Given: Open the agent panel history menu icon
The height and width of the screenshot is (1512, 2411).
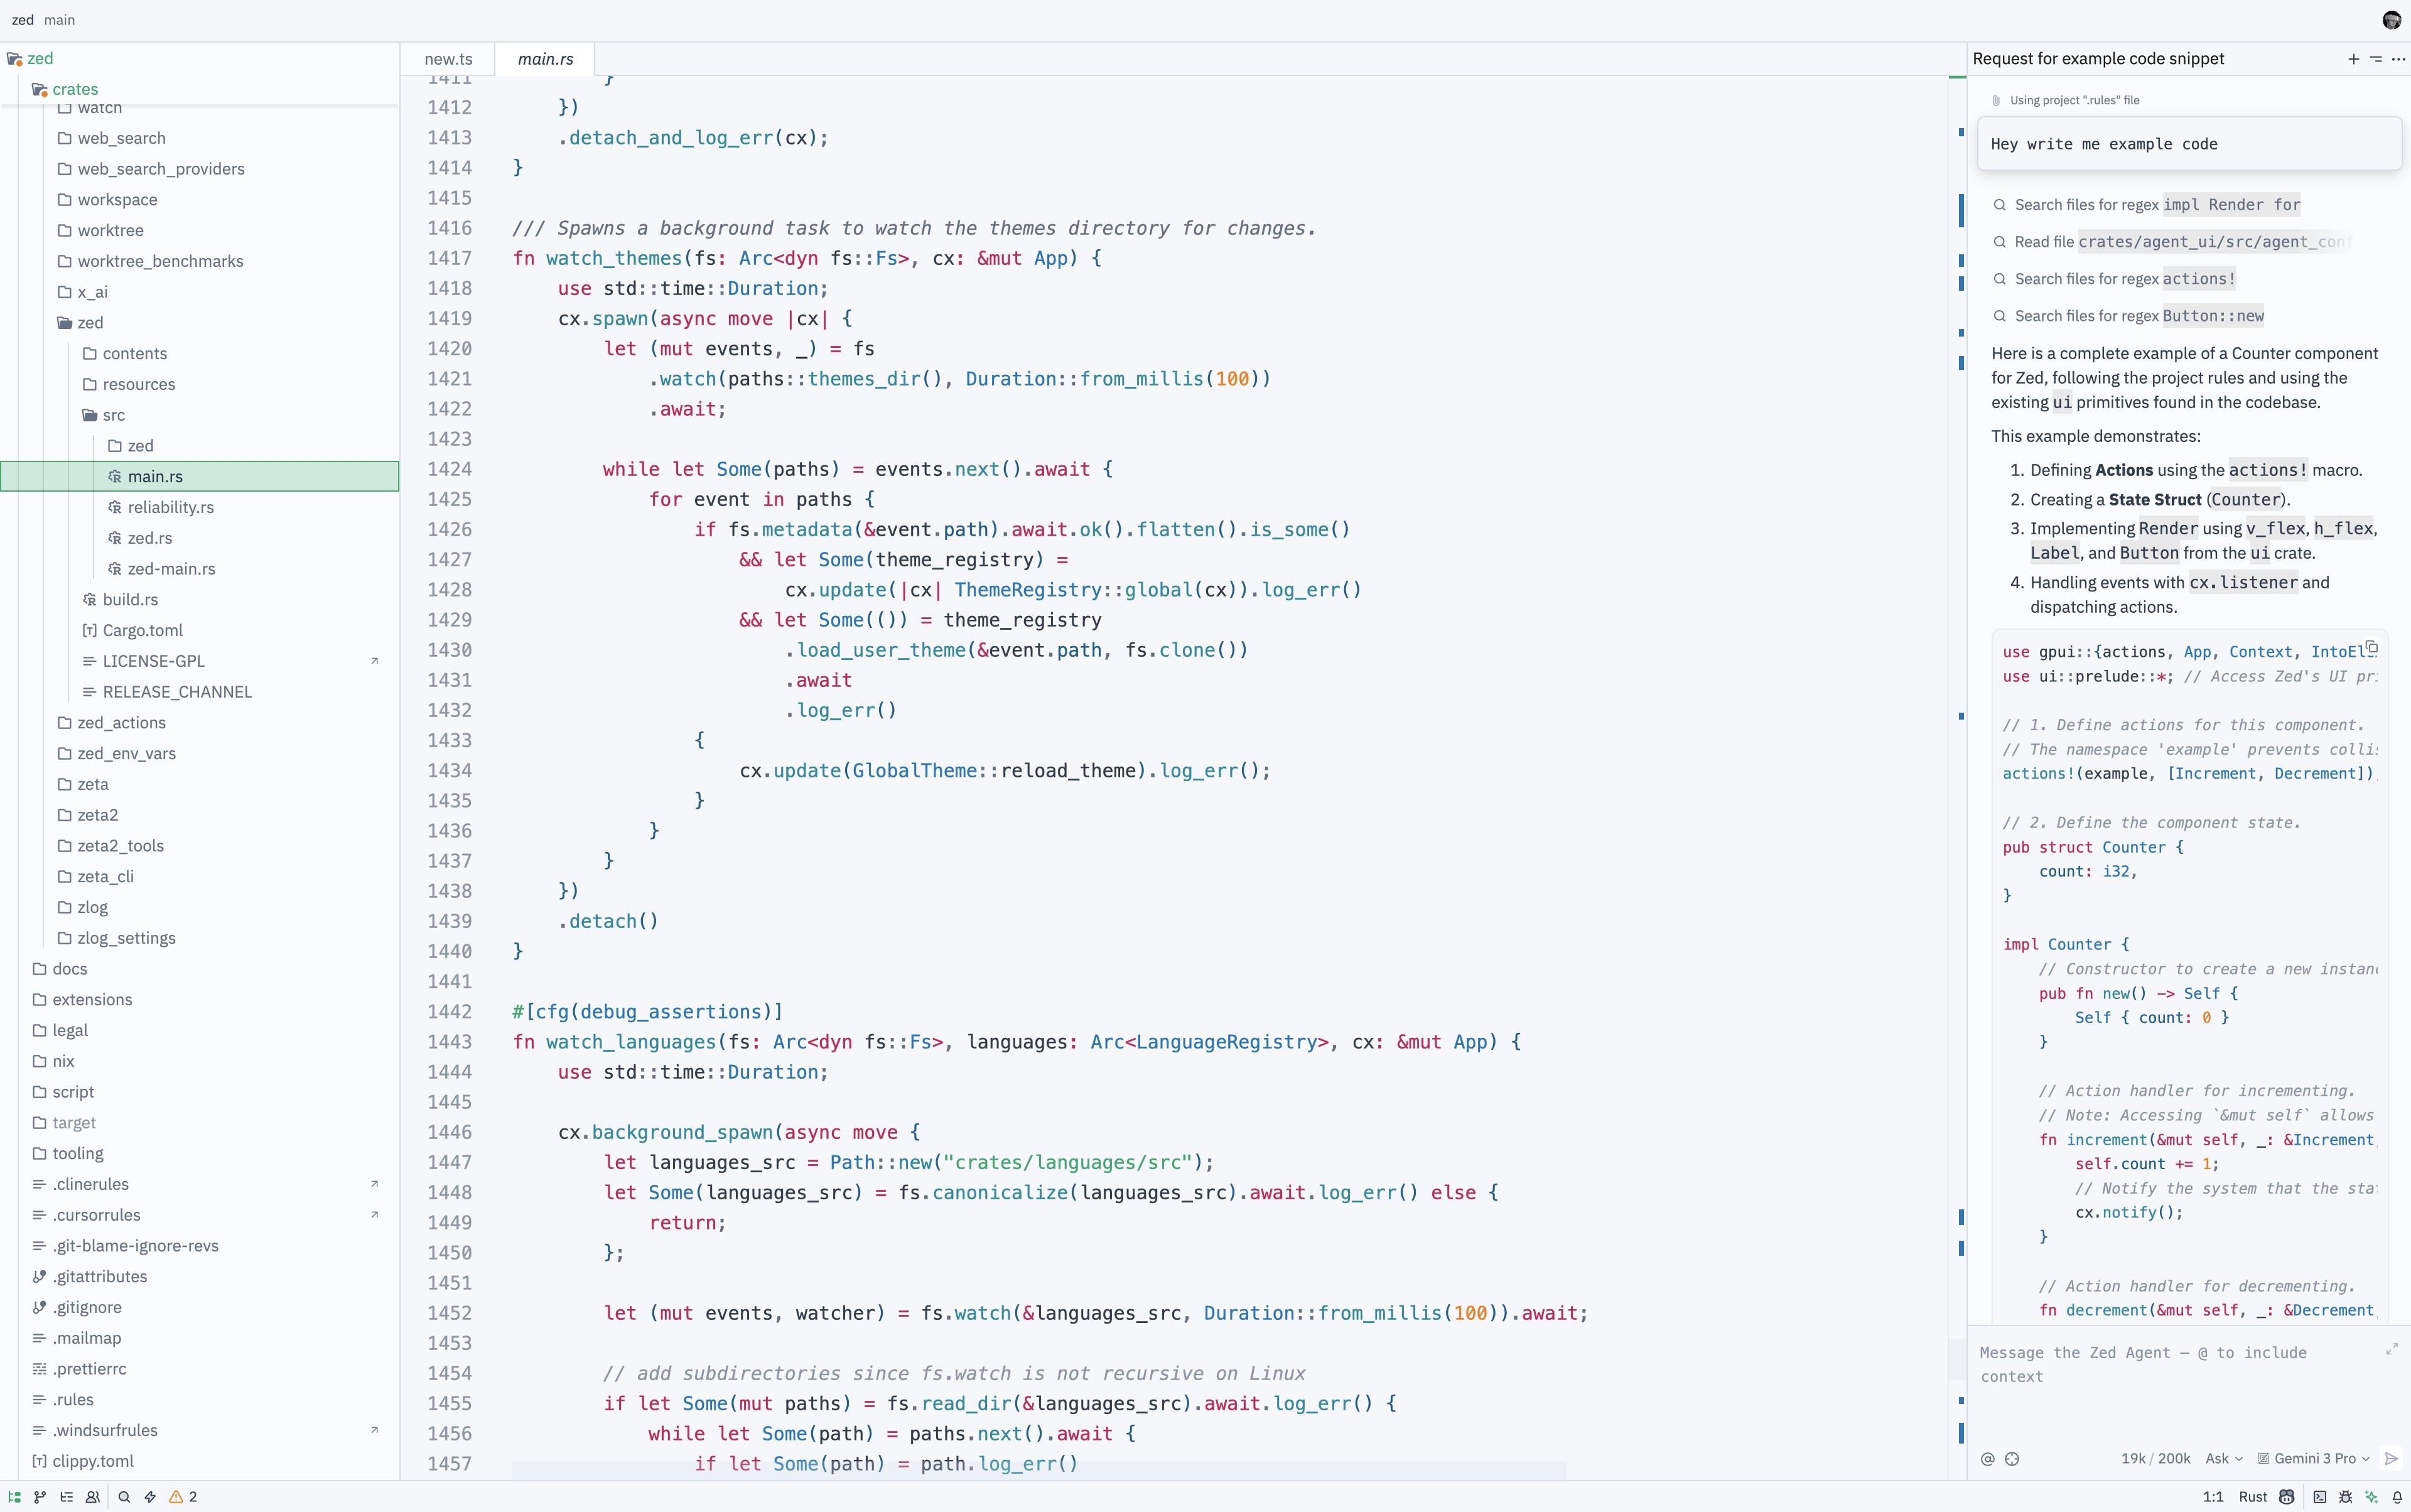Looking at the screenshot, I should (2376, 59).
